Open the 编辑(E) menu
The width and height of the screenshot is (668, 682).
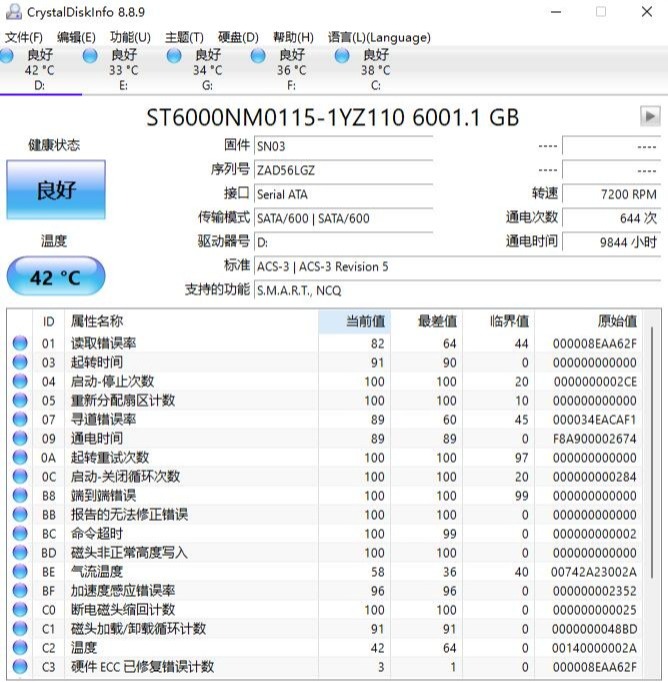coord(76,37)
